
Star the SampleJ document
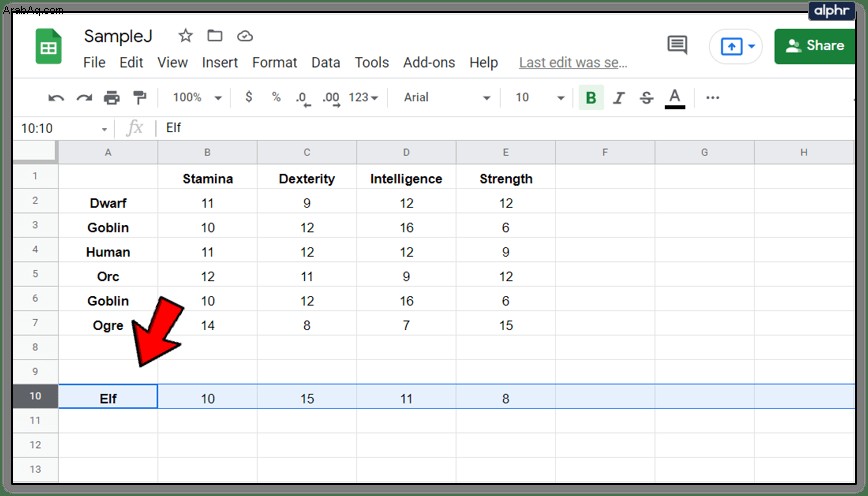(x=185, y=36)
